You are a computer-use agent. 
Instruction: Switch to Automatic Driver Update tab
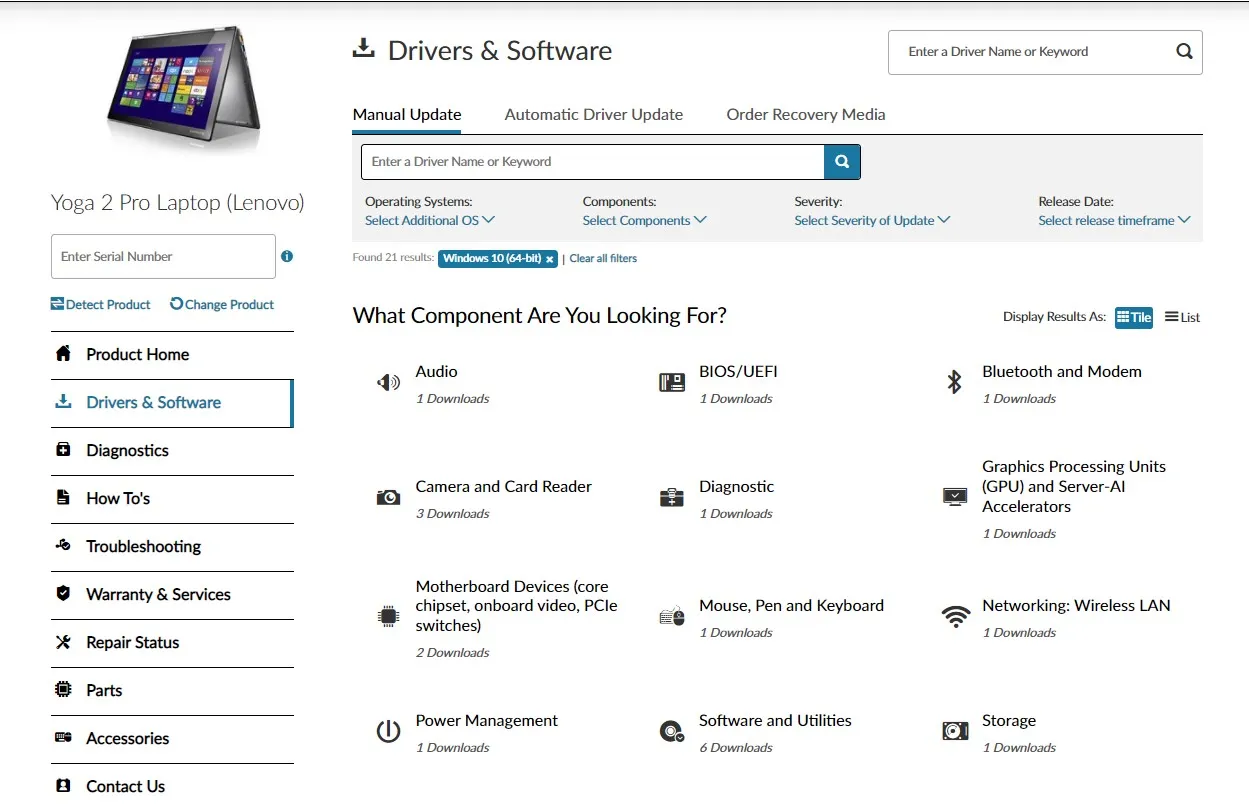(594, 114)
